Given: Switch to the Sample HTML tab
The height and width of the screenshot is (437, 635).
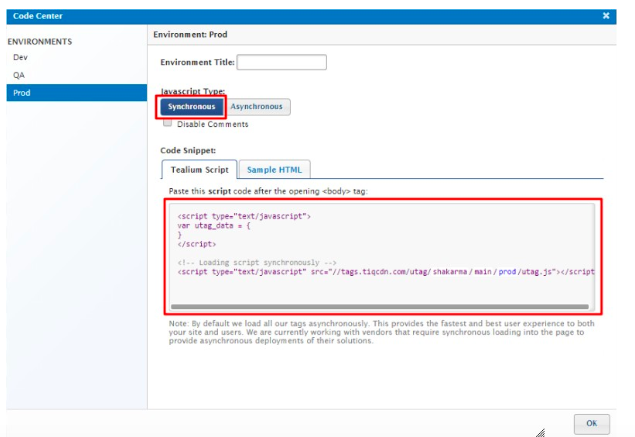Looking at the screenshot, I should coord(275,170).
